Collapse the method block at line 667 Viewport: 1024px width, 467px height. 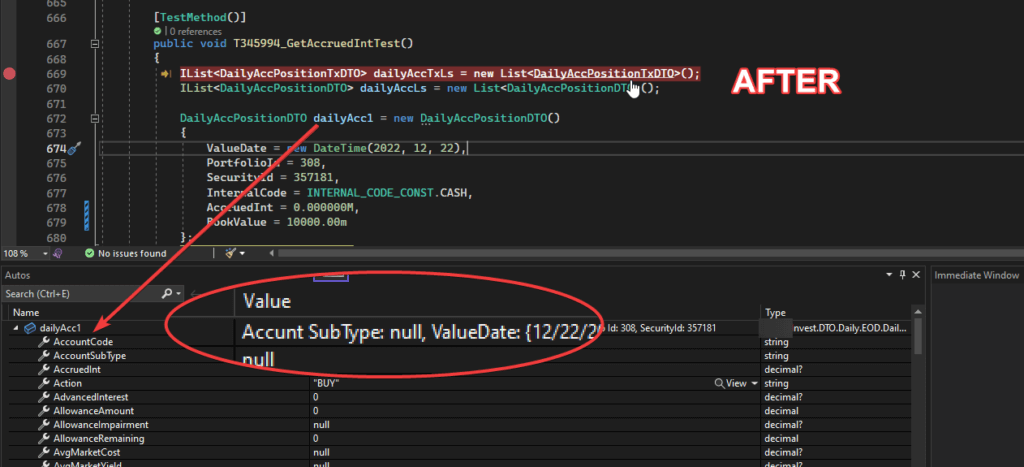coord(95,44)
